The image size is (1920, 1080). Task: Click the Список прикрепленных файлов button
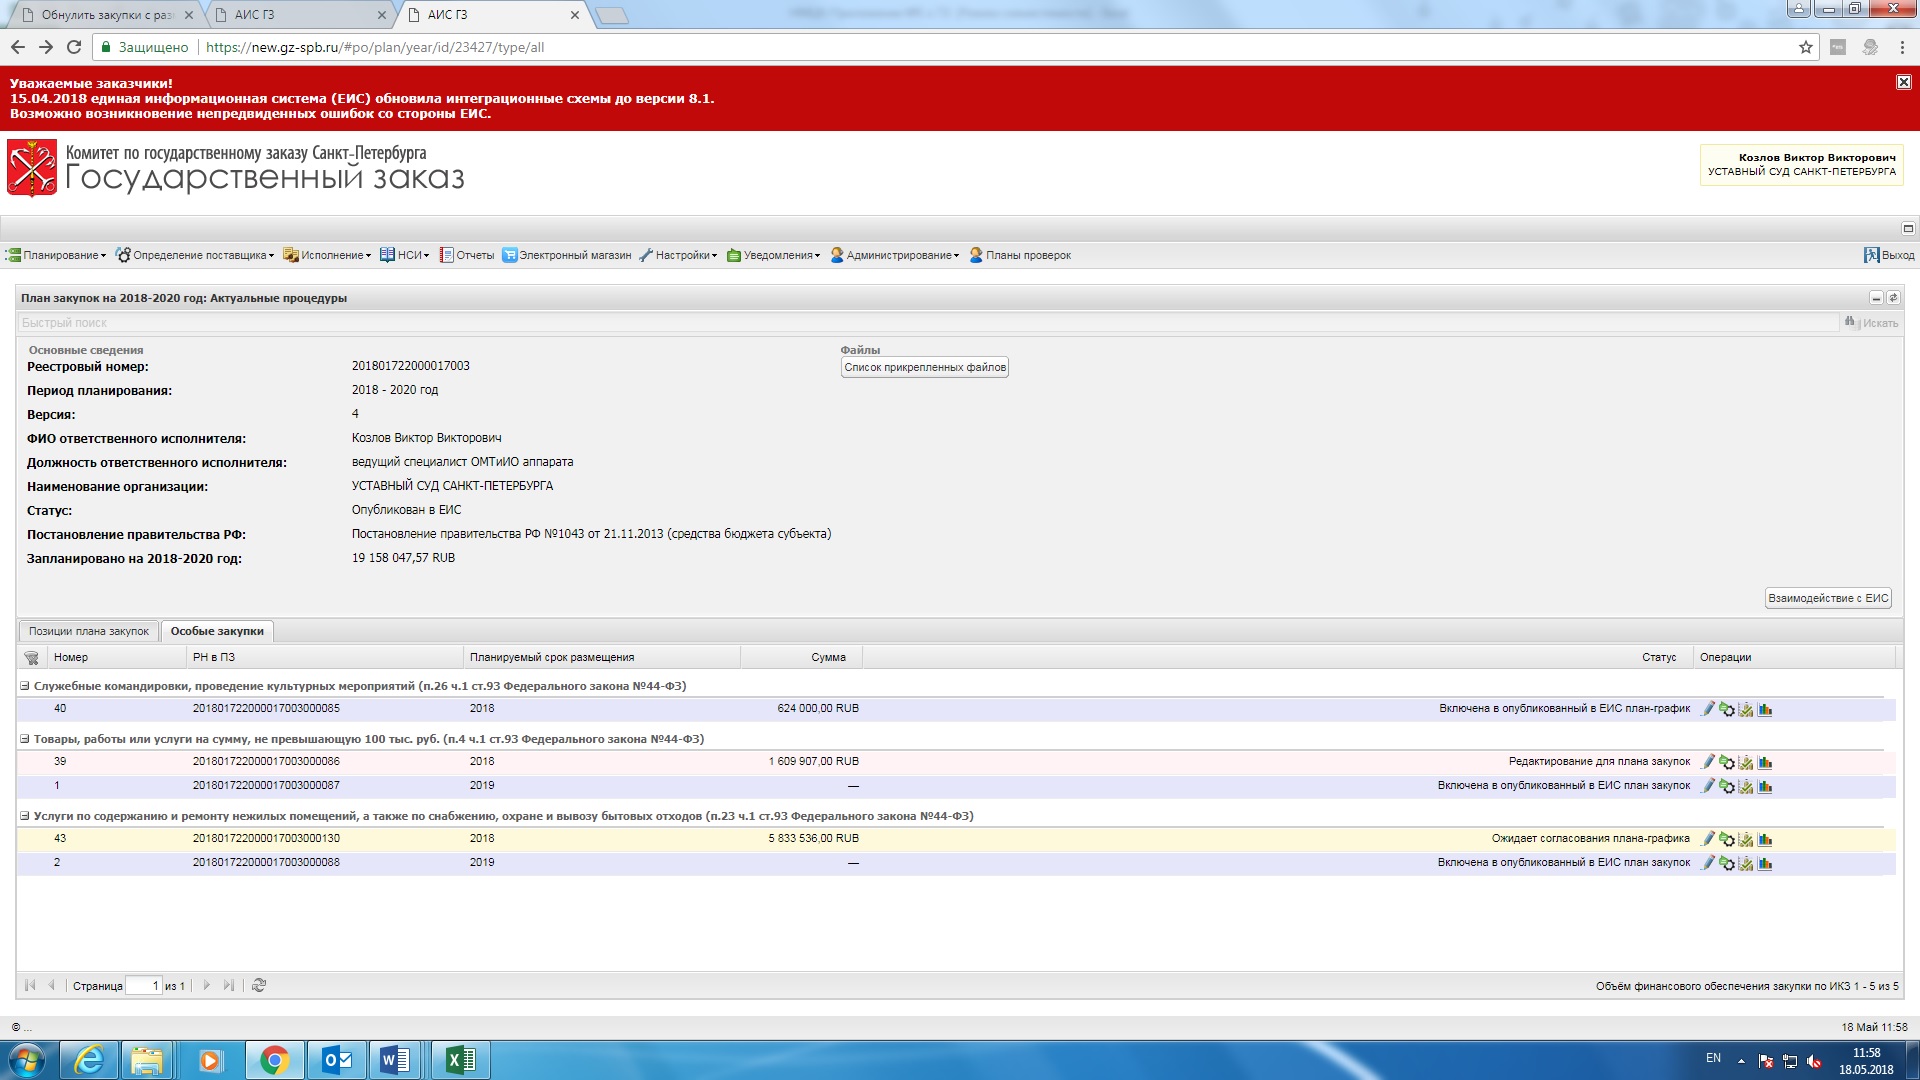click(924, 368)
